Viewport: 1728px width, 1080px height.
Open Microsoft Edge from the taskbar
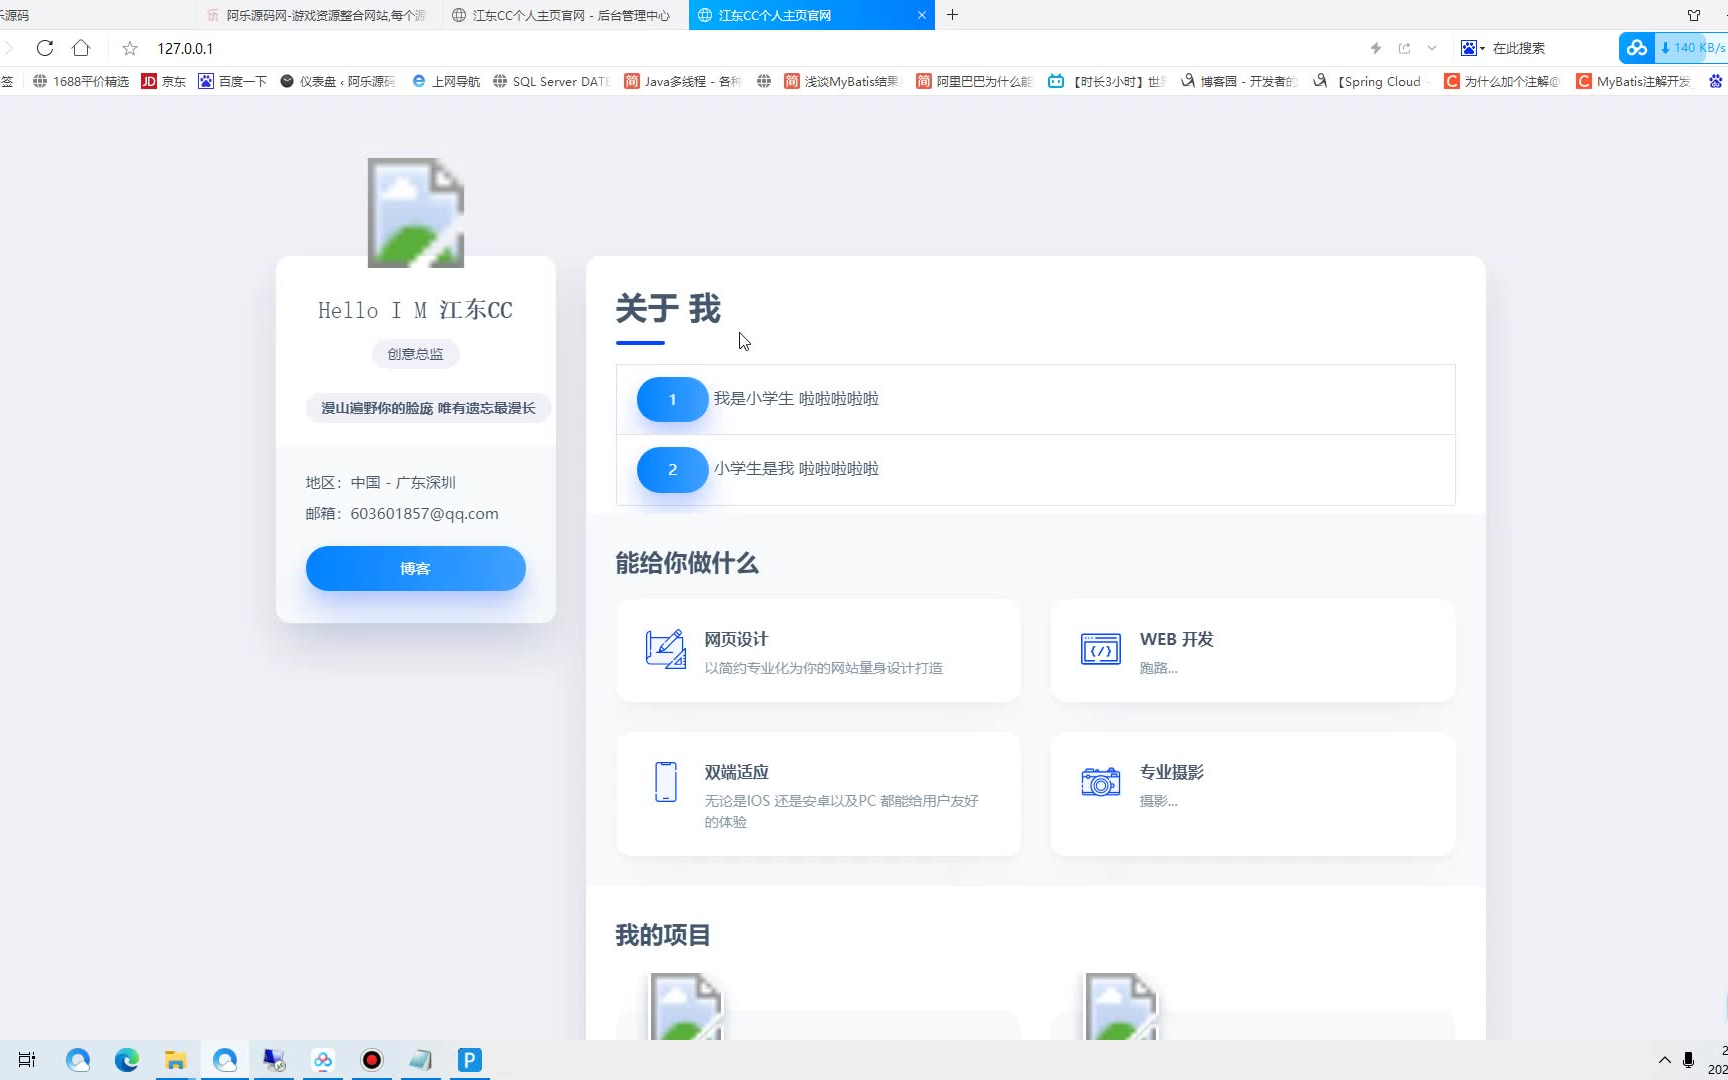point(127,1060)
